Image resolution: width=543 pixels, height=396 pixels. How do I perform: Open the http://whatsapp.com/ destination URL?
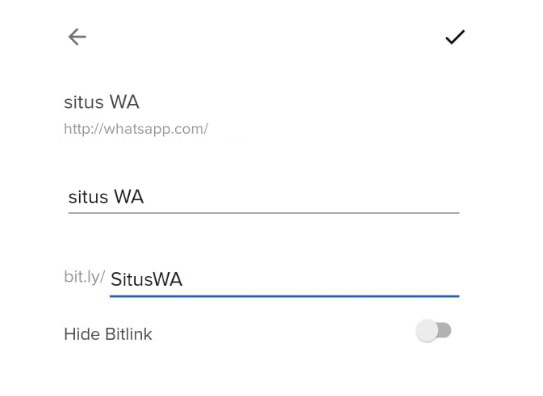click(136, 129)
